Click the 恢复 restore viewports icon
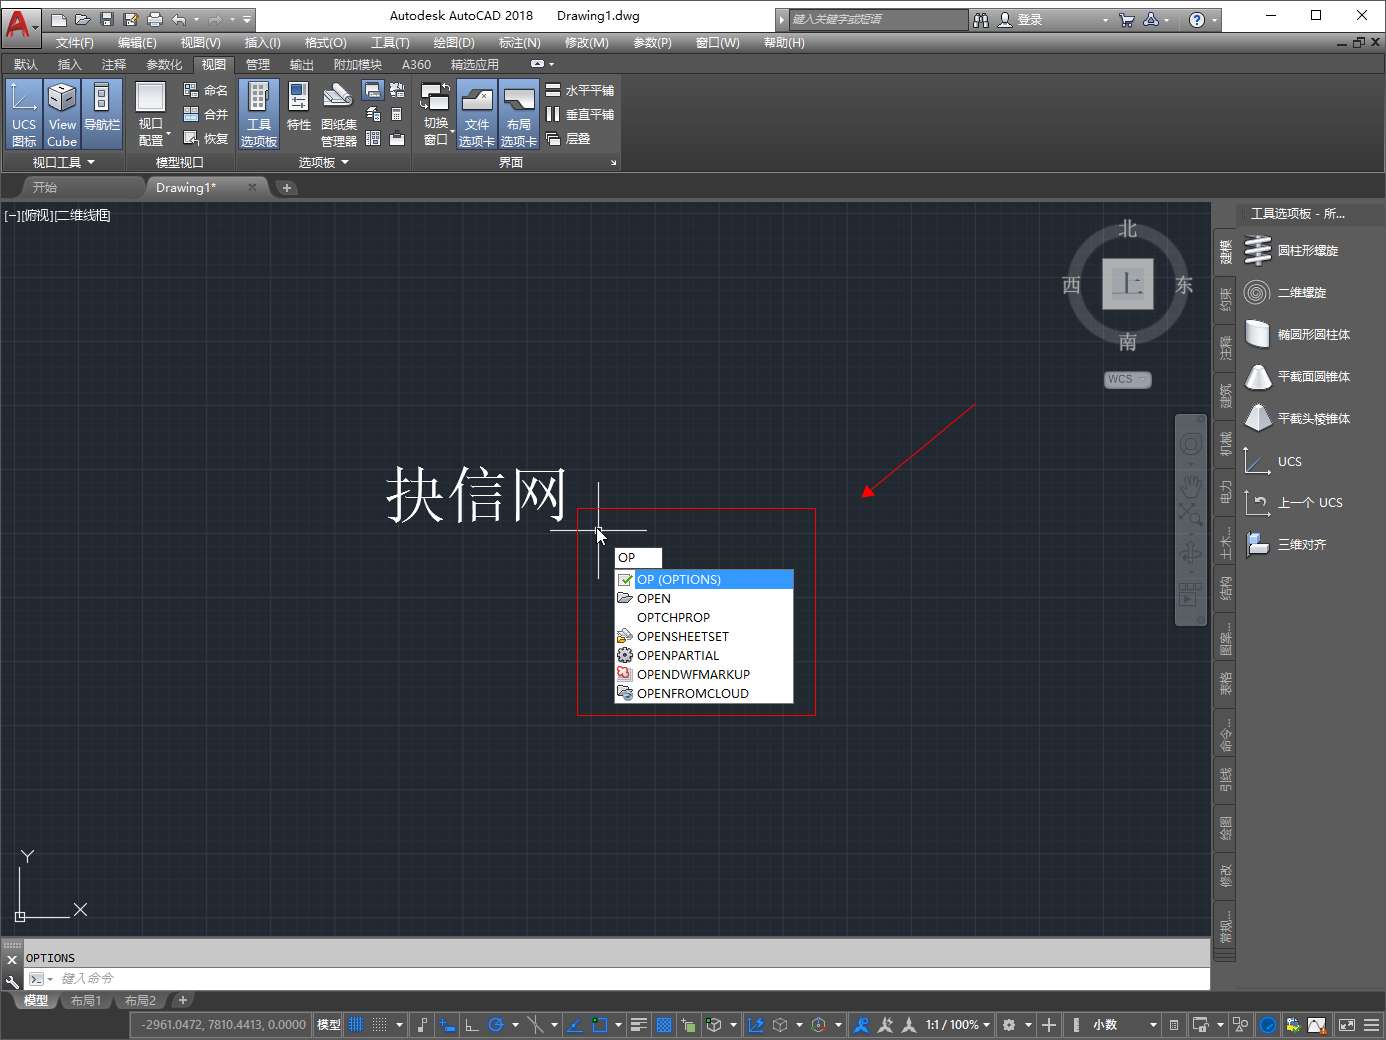This screenshot has width=1386, height=1040. point(205,138)
